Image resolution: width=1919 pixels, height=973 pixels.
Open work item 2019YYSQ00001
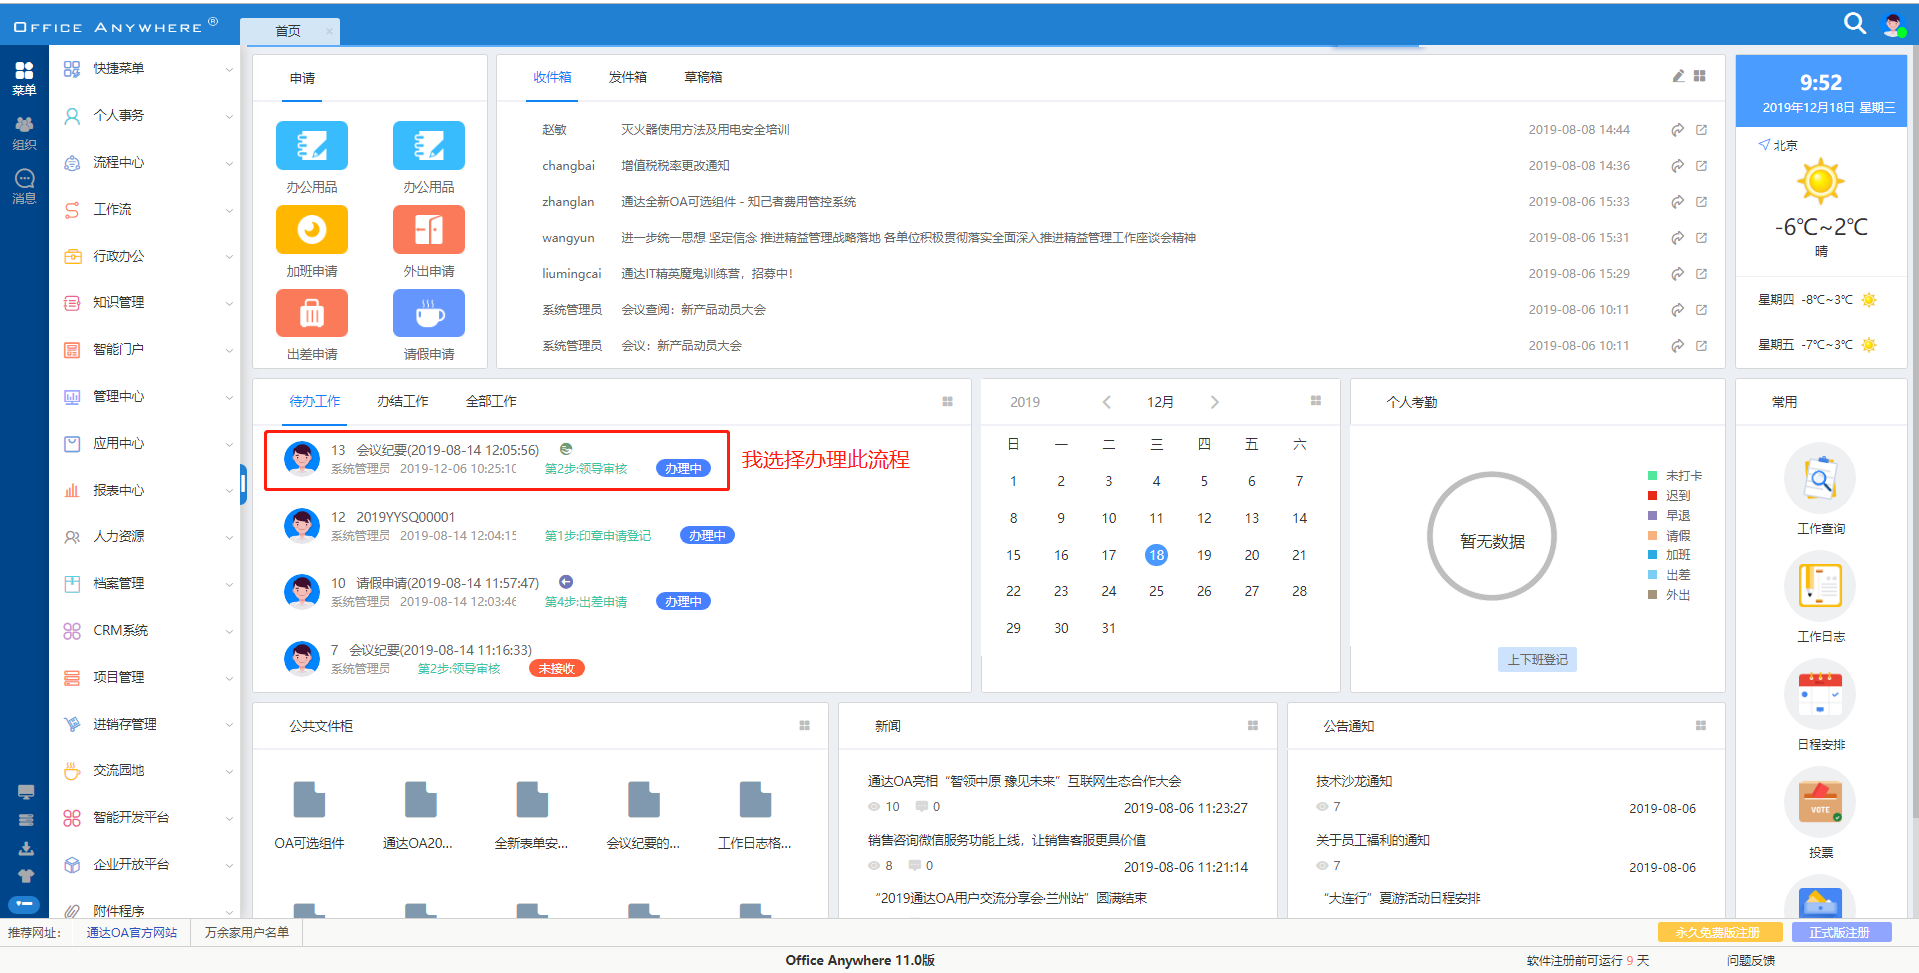(x=406, y=517)
